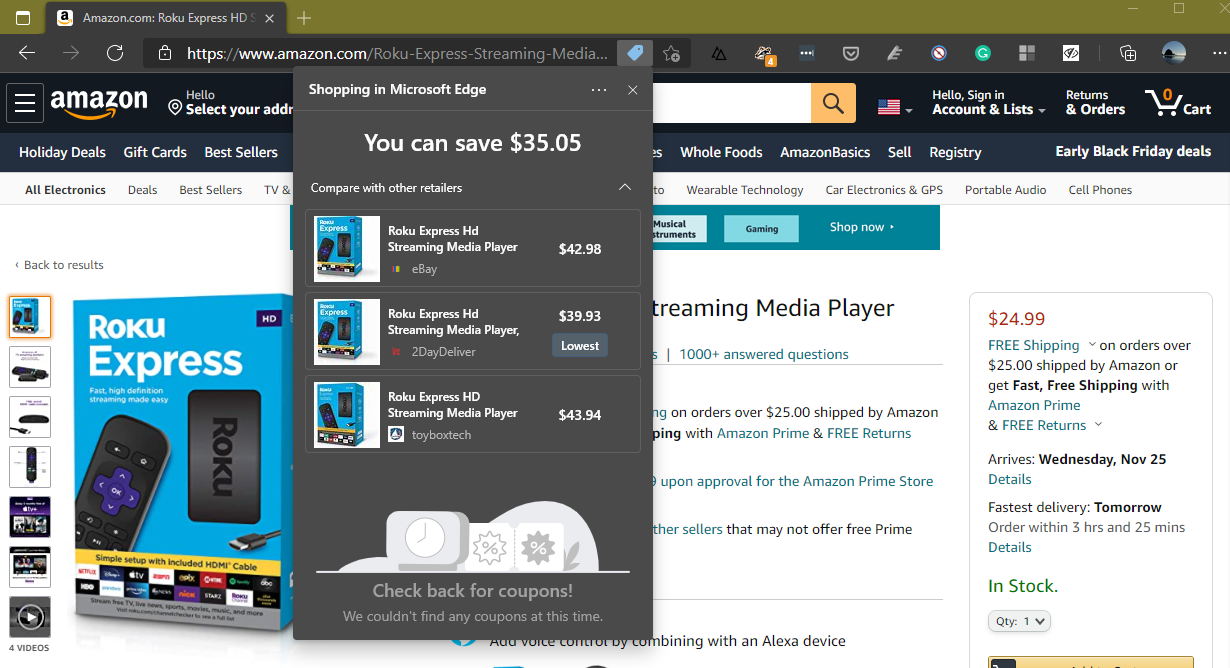Screen dimensions: 1230x668
Task: Open the Qty: 1 quantity dropdown
Action: point(1020,621)
